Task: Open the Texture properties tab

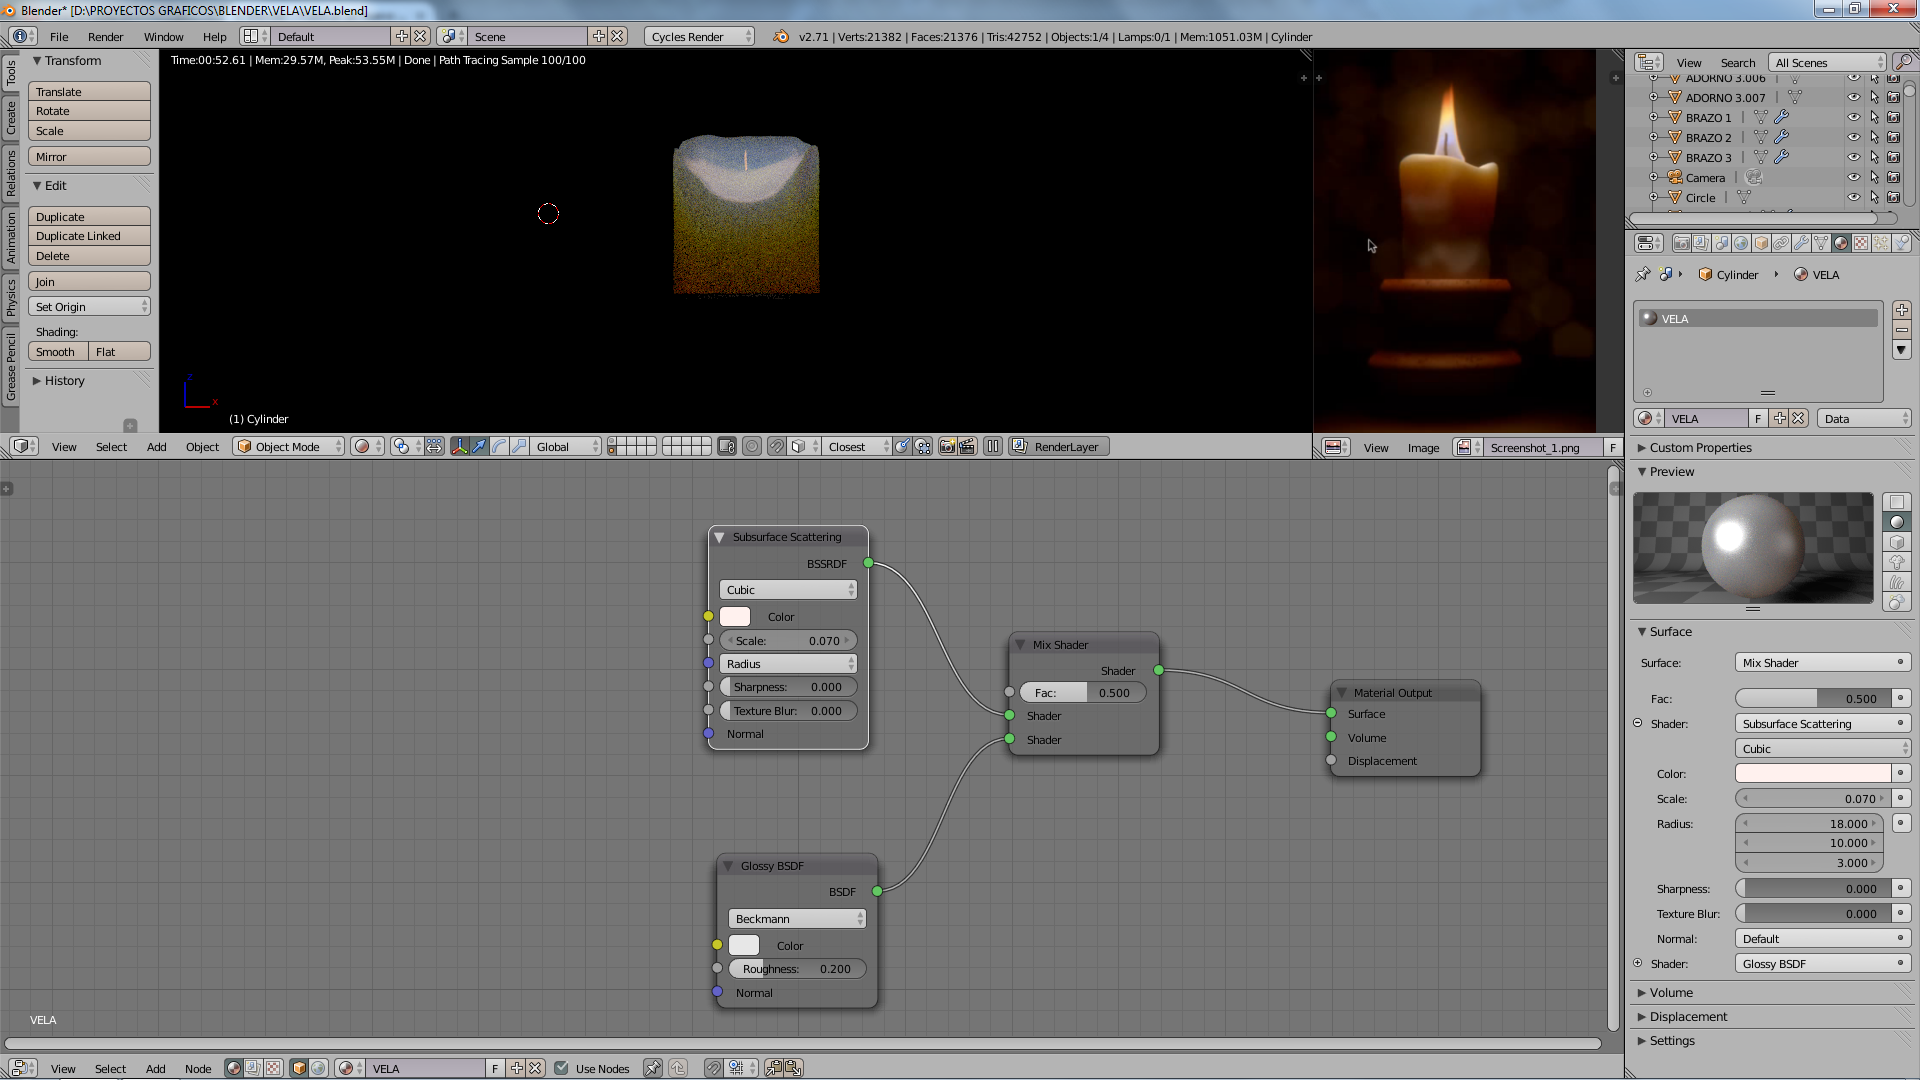Action: [x=1861, y=243]
